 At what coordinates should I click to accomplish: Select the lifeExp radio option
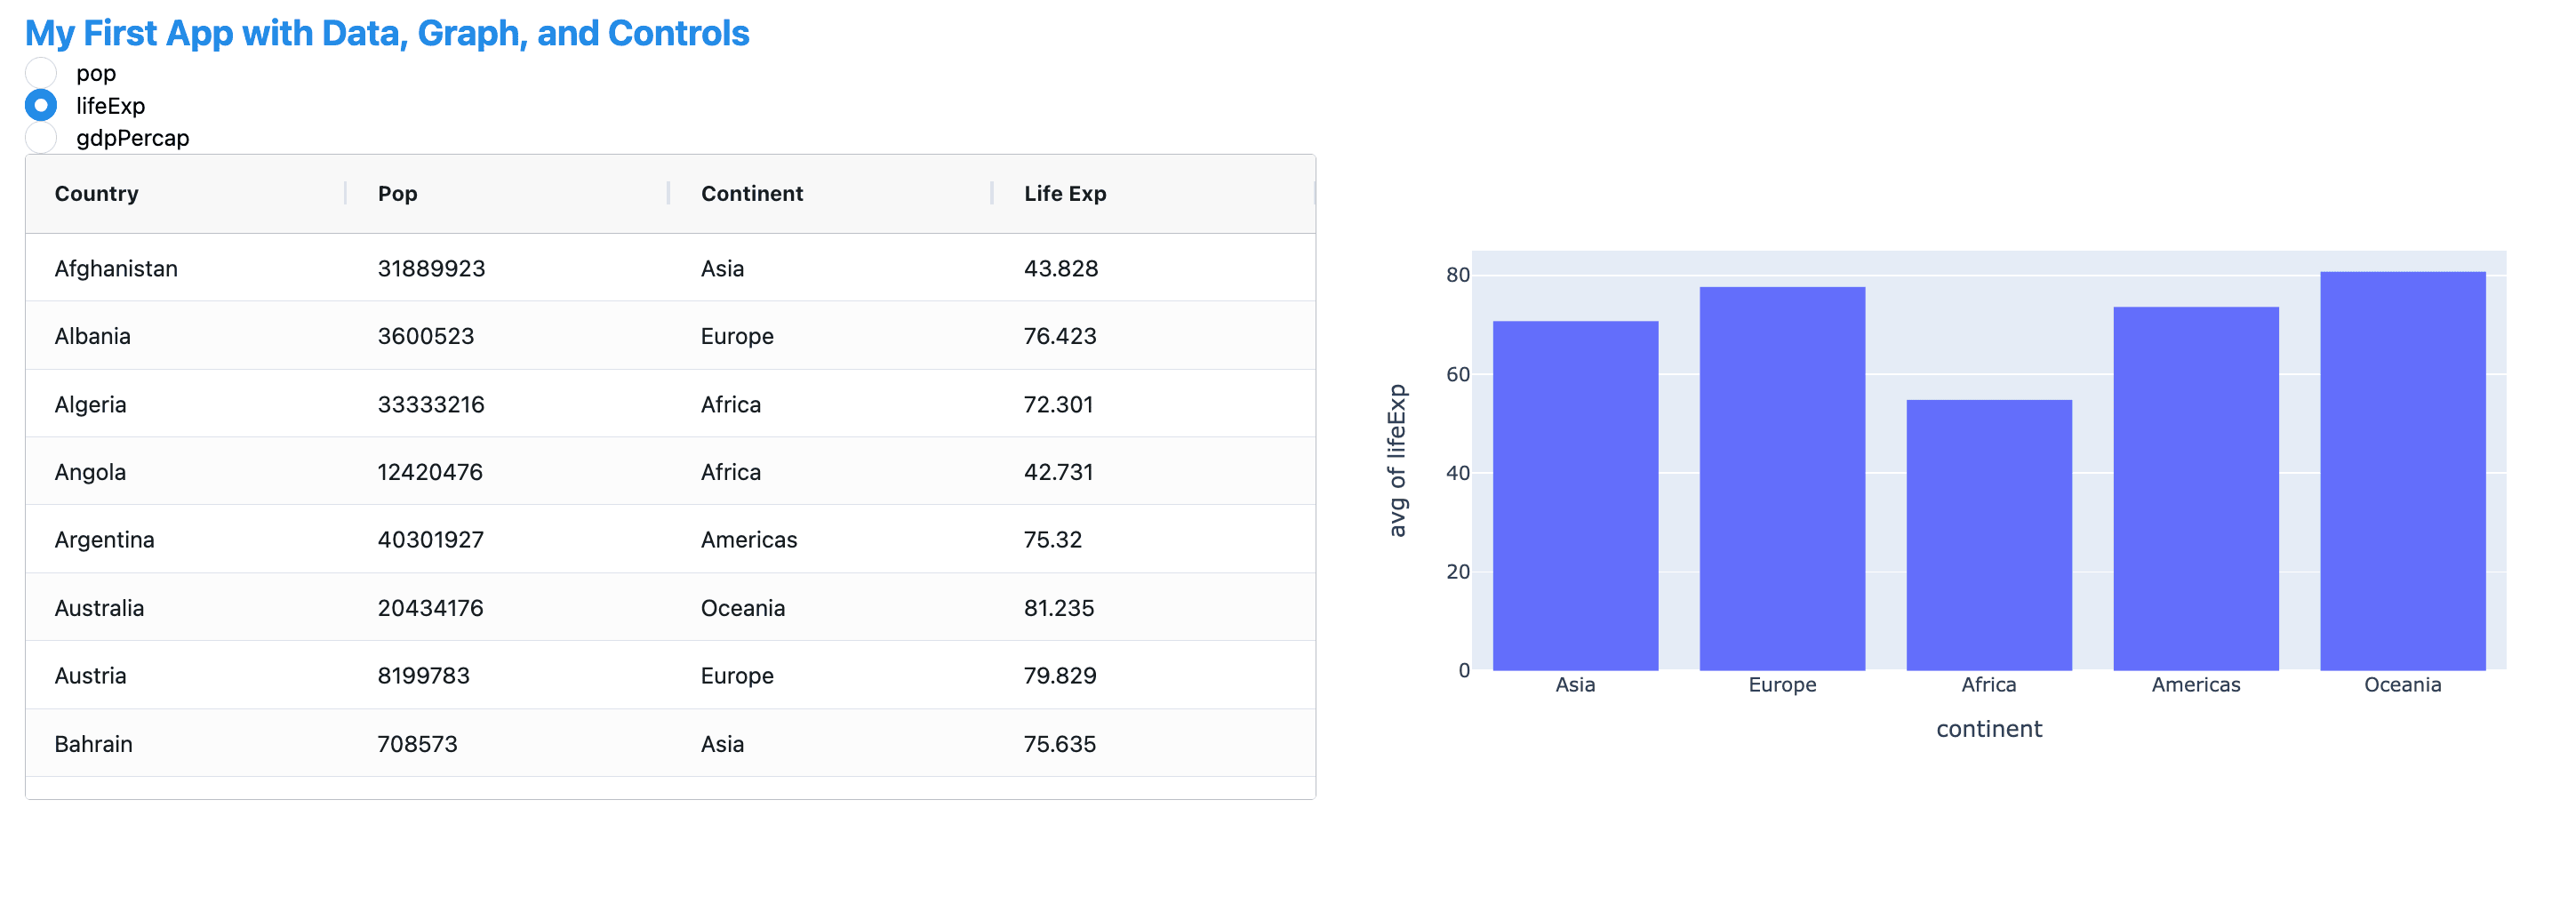41,105
